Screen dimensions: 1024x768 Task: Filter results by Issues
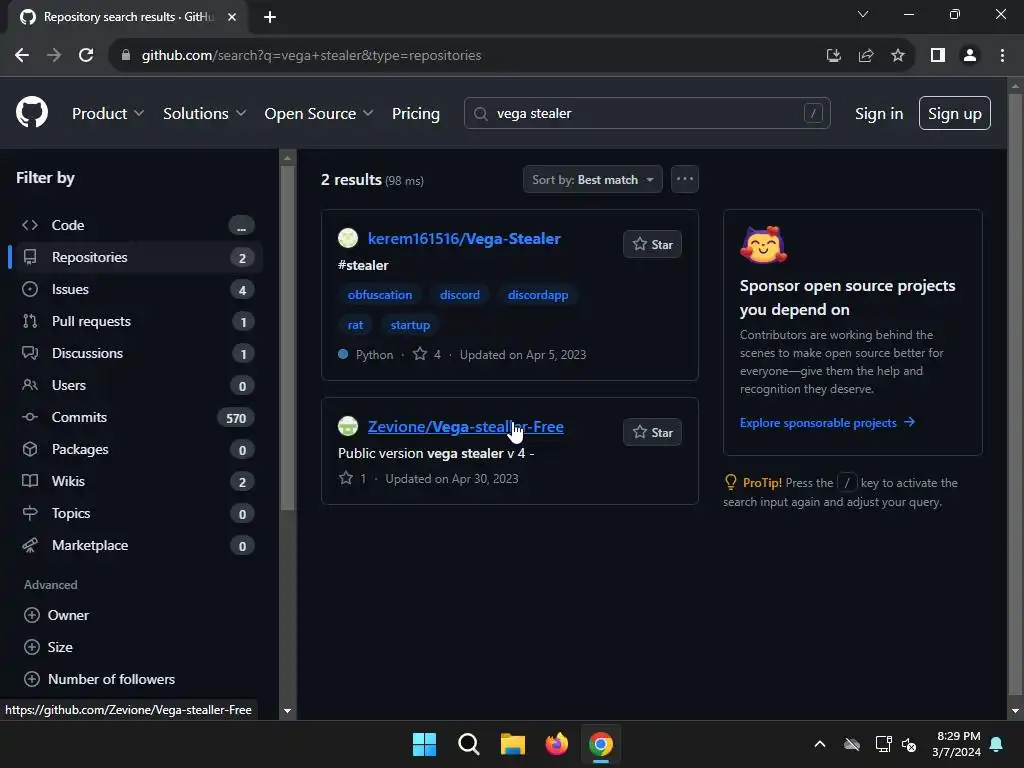[137, 289]
